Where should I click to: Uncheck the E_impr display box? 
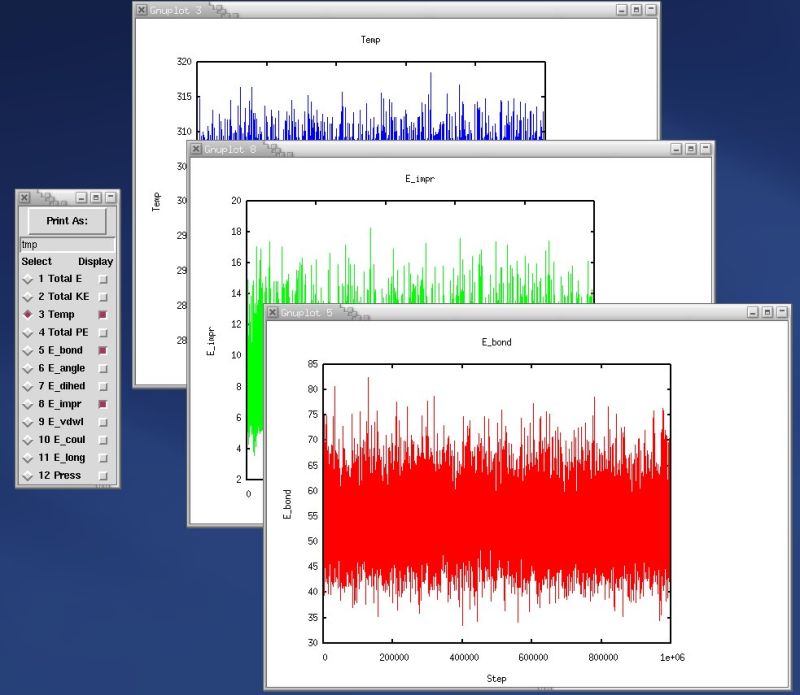click(101, 404)
